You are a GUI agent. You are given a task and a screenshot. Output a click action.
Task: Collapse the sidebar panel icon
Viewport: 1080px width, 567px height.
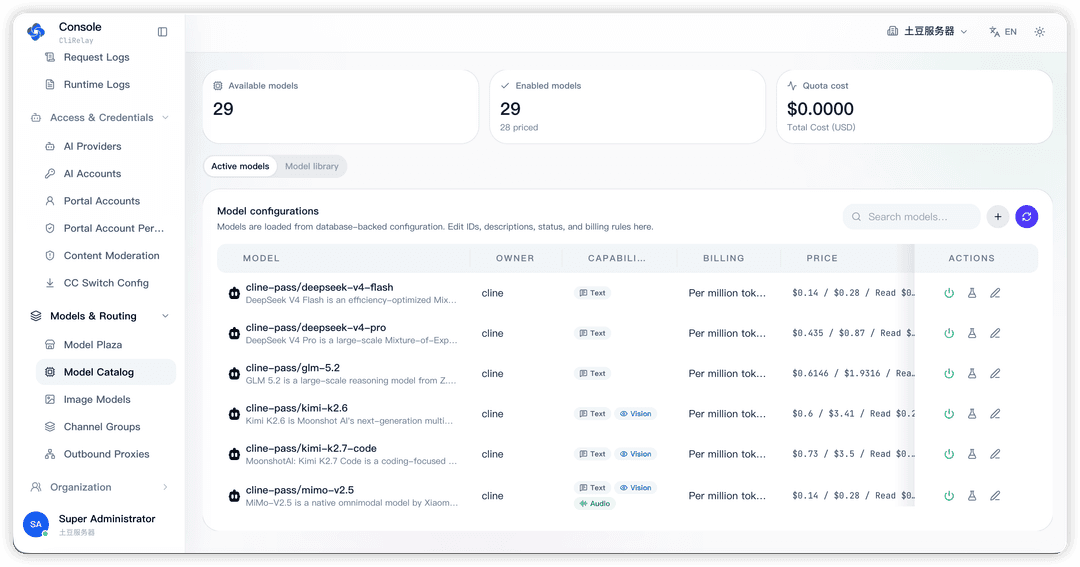coord(163,32)
